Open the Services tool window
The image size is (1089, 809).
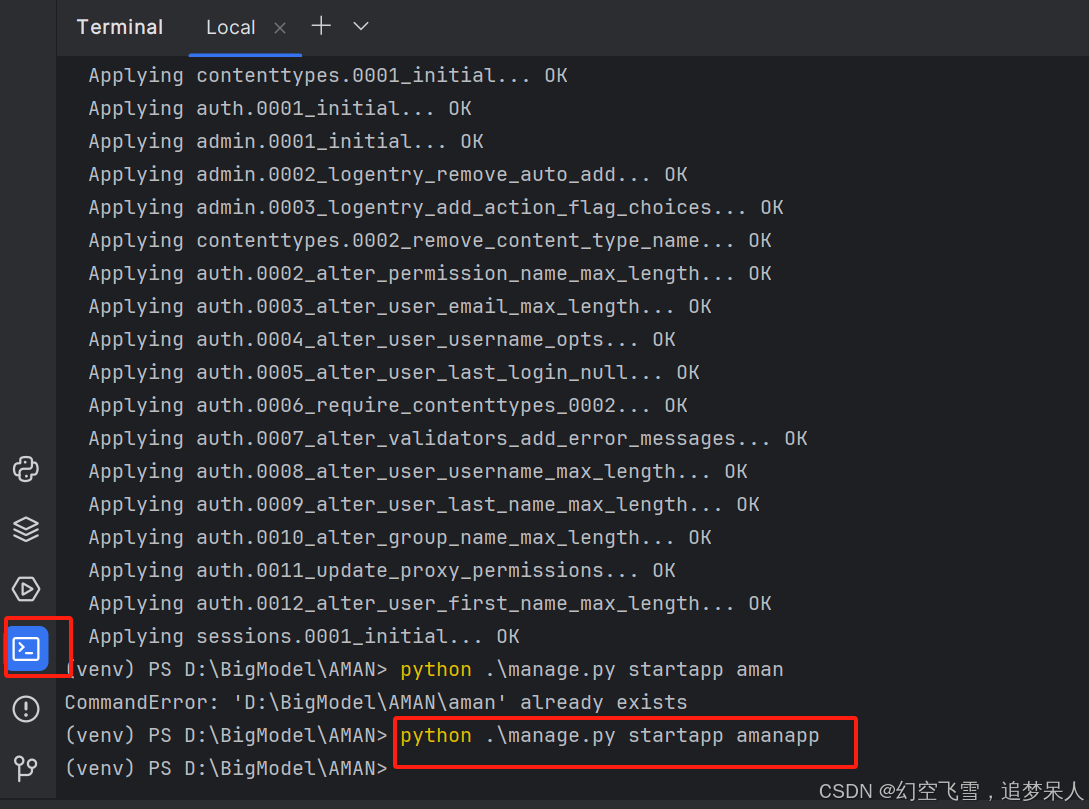[26, 588]
